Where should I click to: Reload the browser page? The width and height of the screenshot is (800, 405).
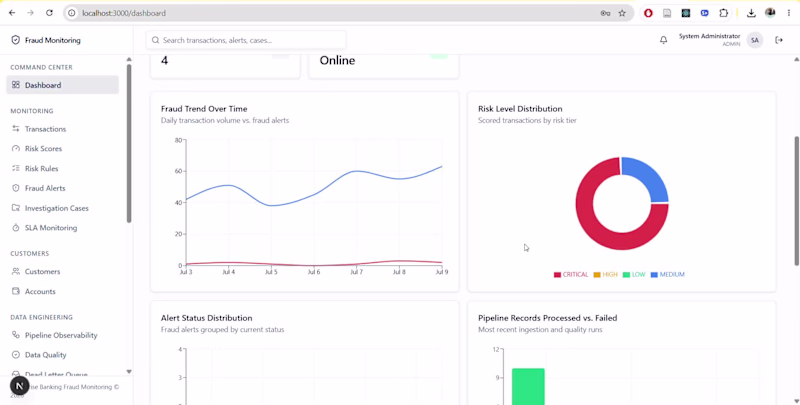[49, 13]
